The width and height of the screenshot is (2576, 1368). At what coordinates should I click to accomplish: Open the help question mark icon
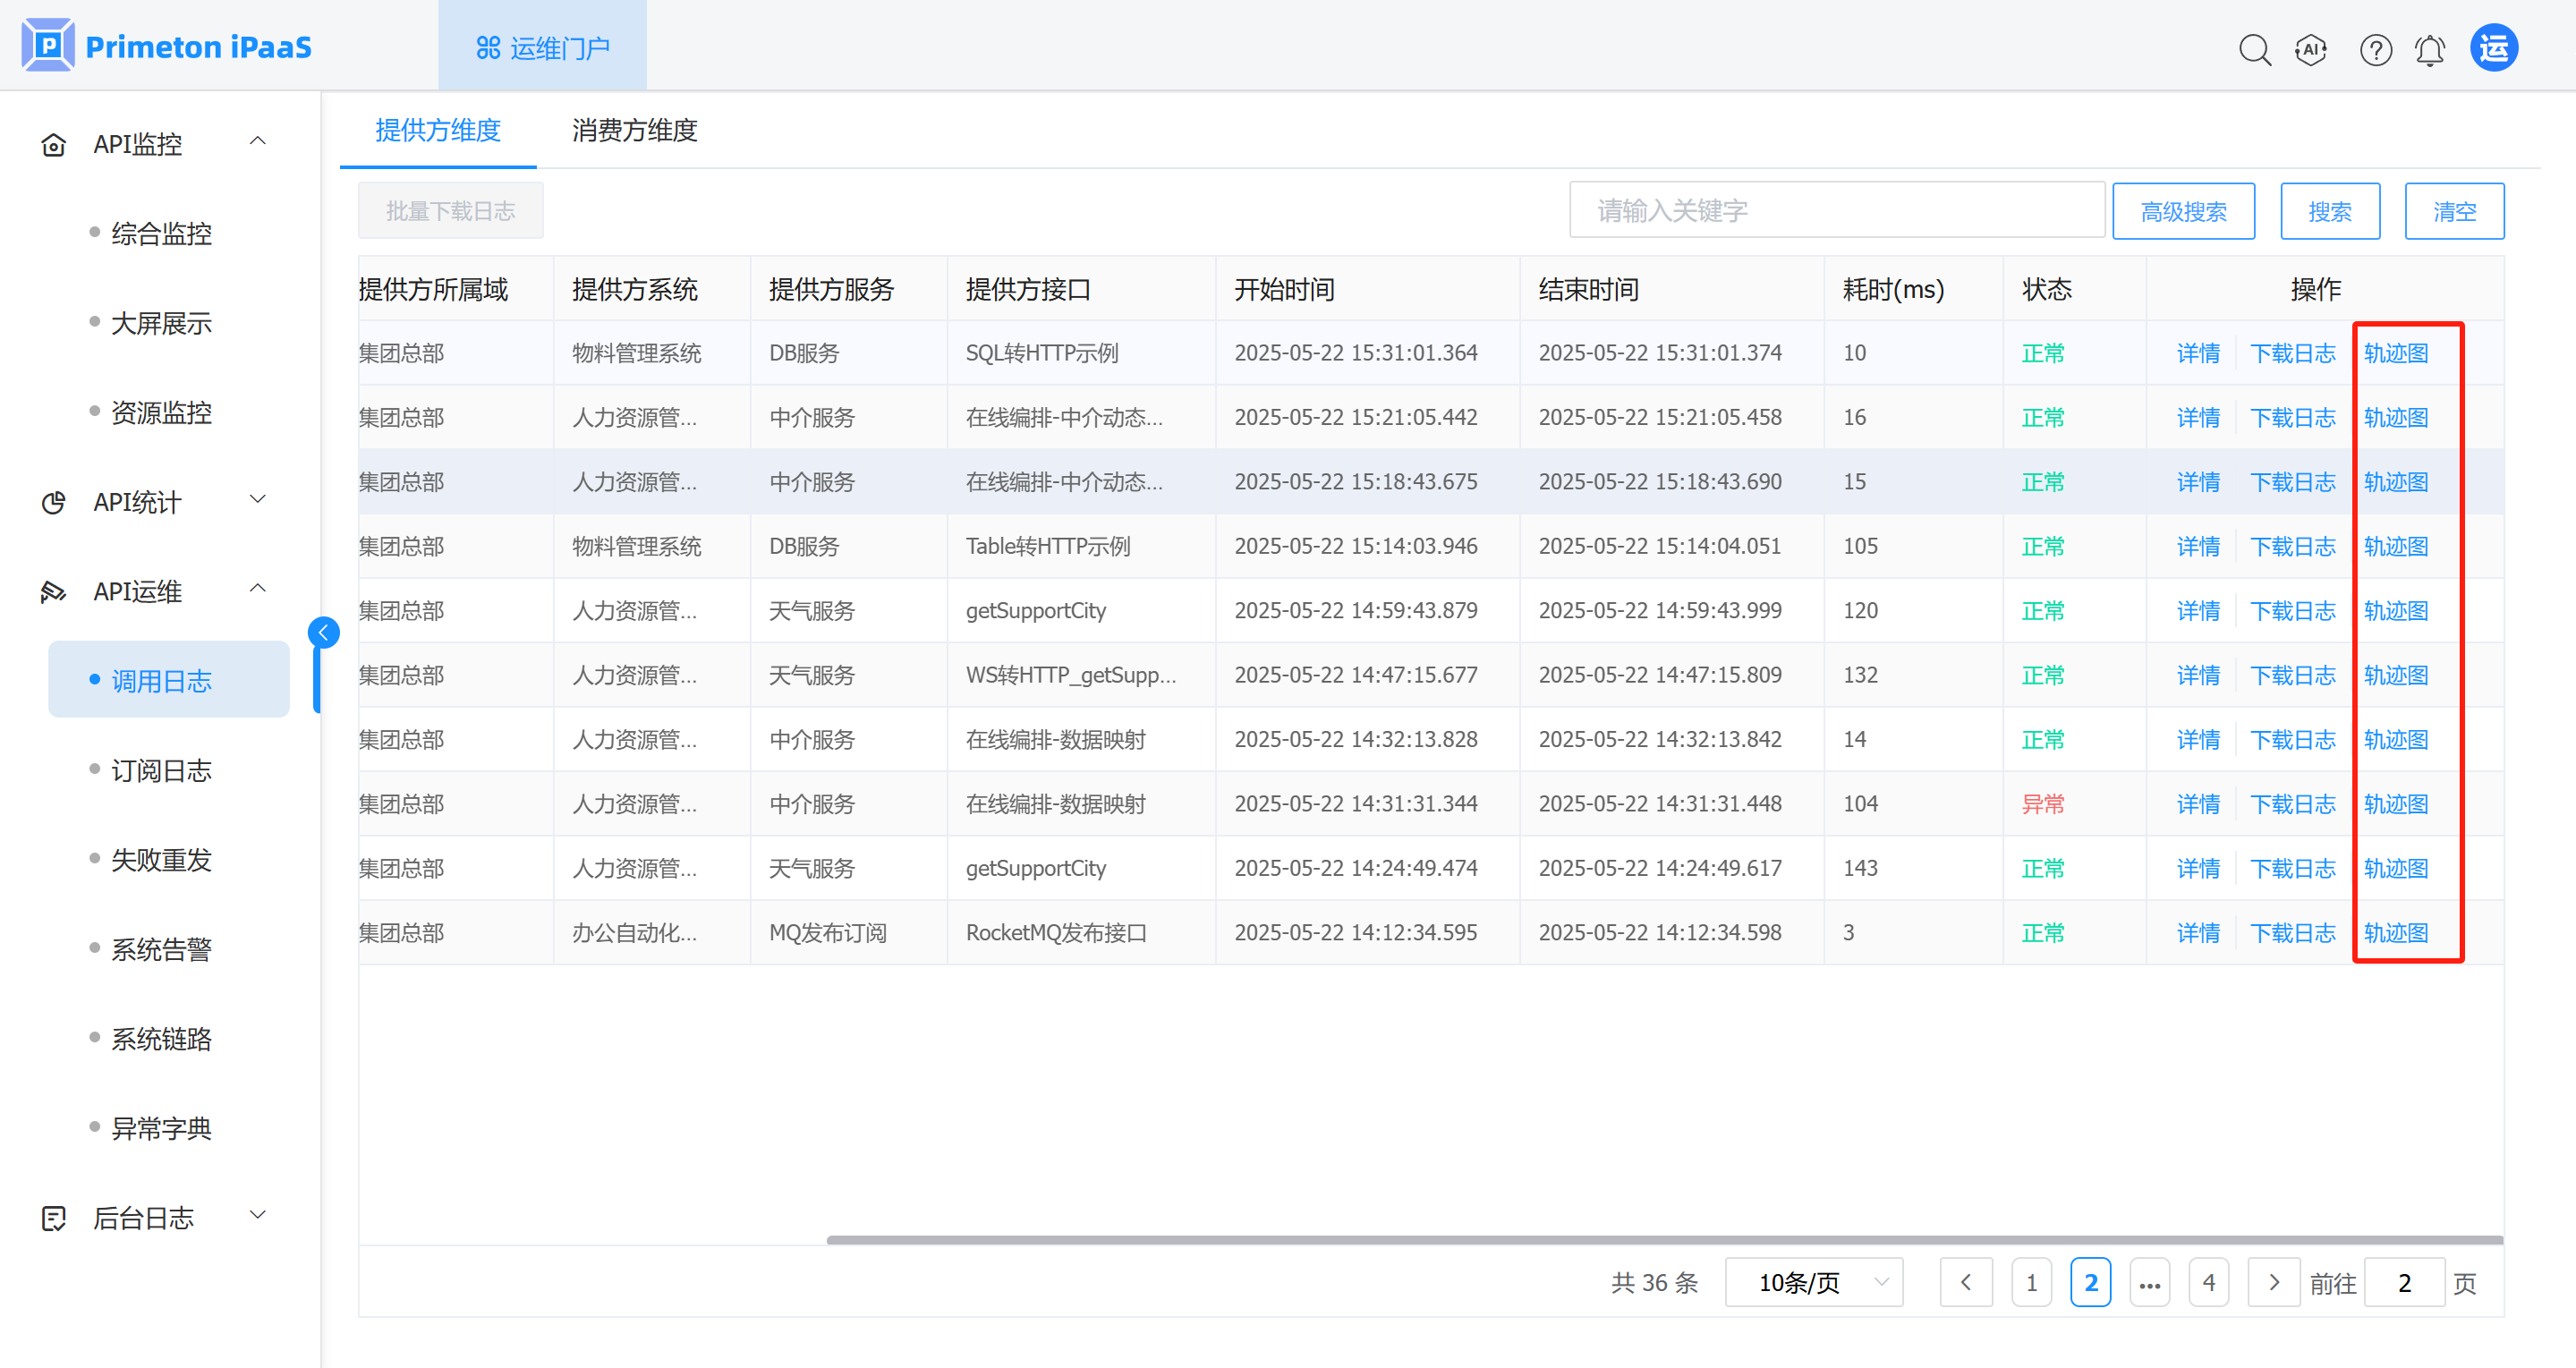click(x=2375, y=49)
